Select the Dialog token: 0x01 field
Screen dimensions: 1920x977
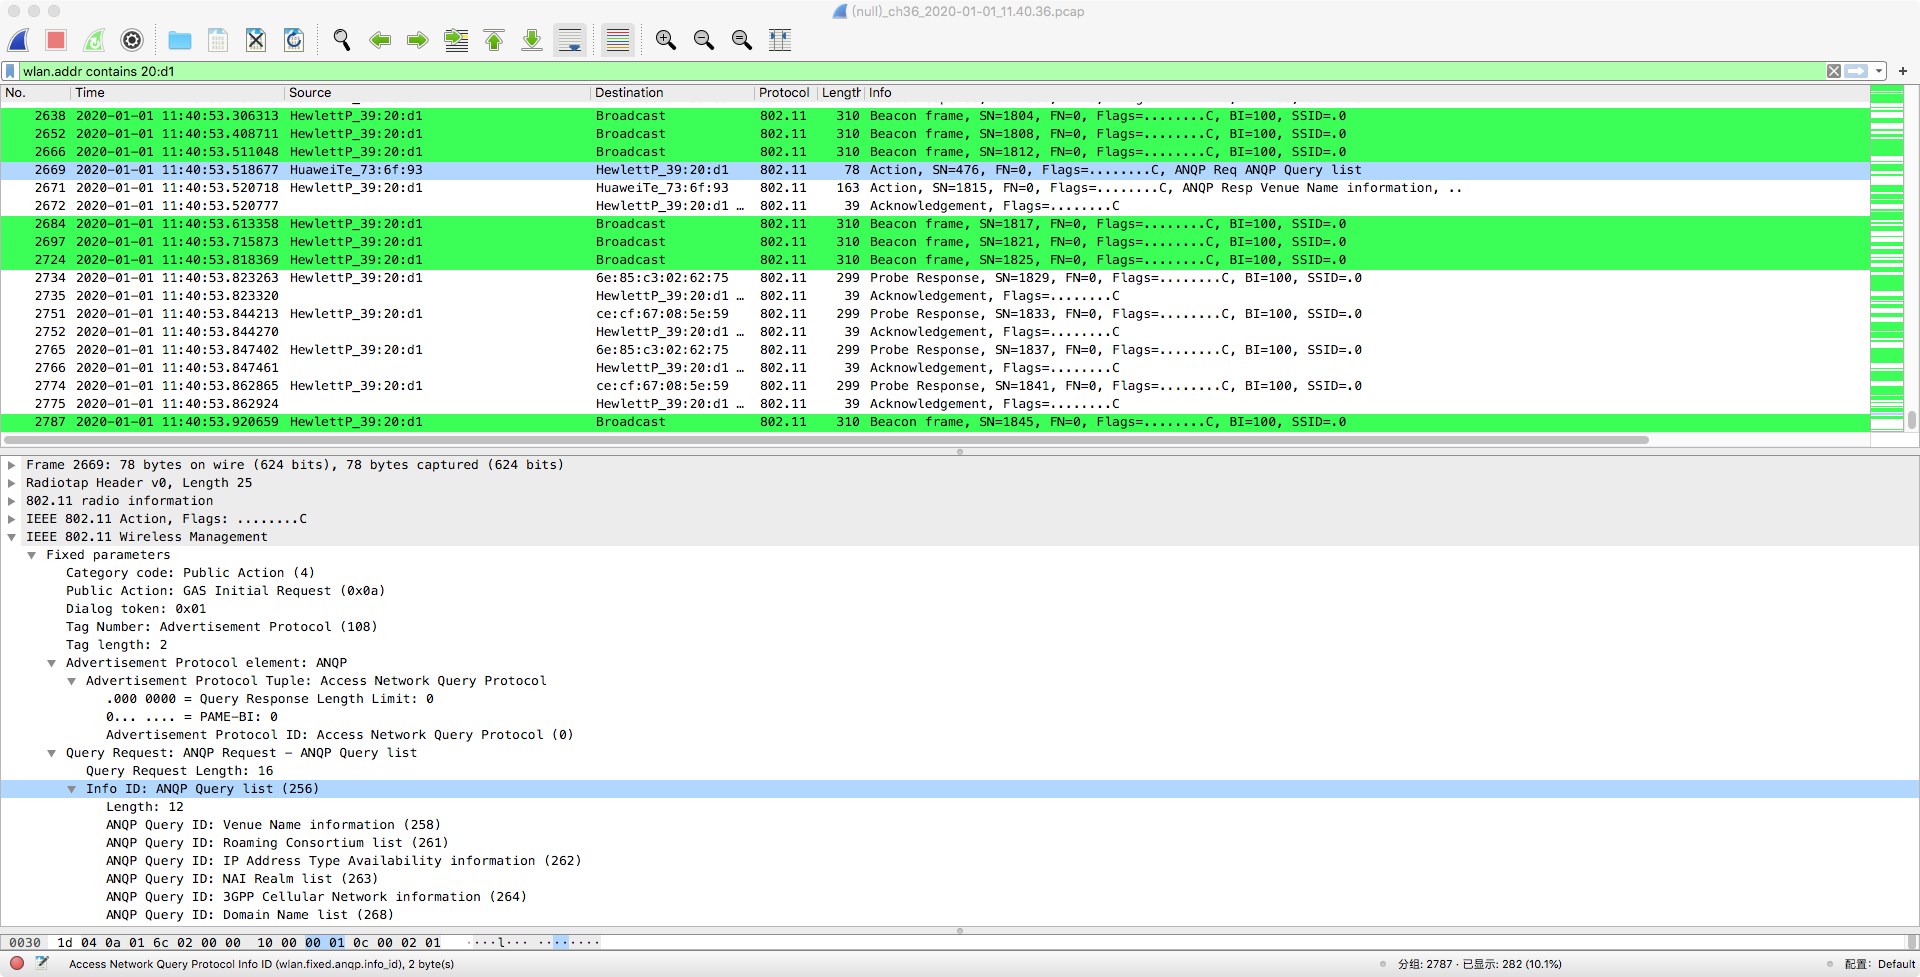(136, 609)
